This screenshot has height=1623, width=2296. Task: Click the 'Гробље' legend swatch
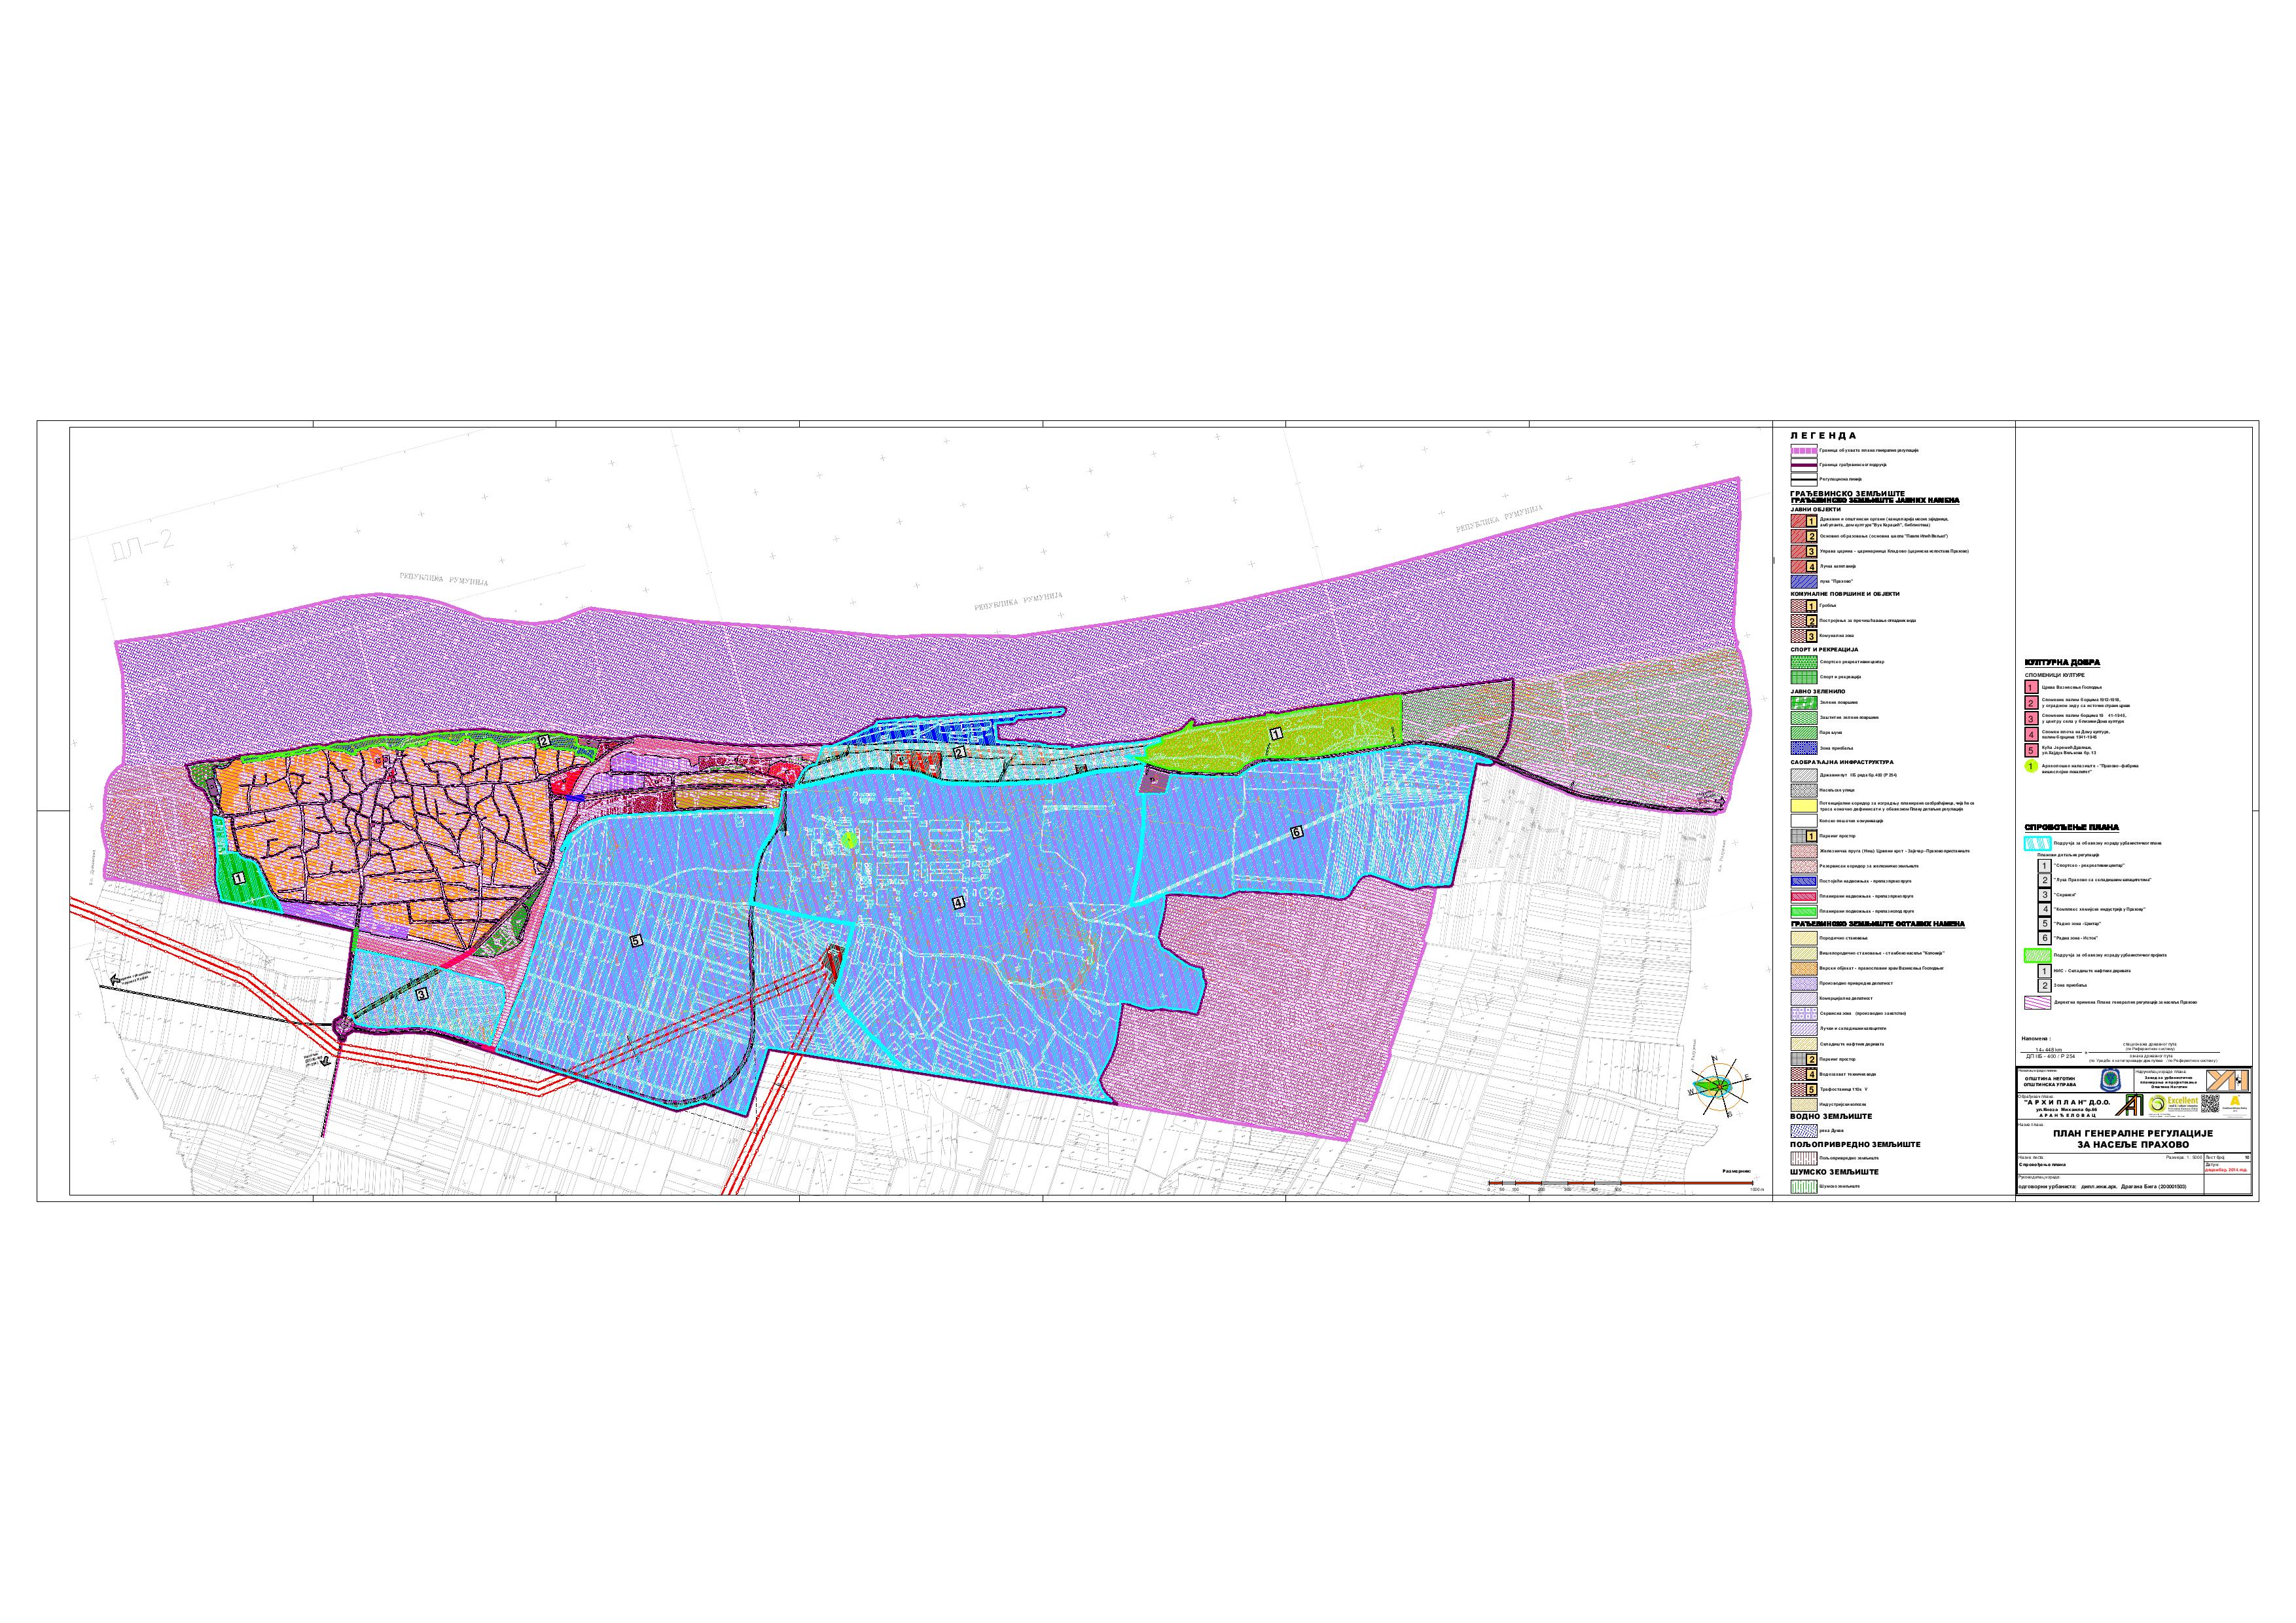point(1805,606)
